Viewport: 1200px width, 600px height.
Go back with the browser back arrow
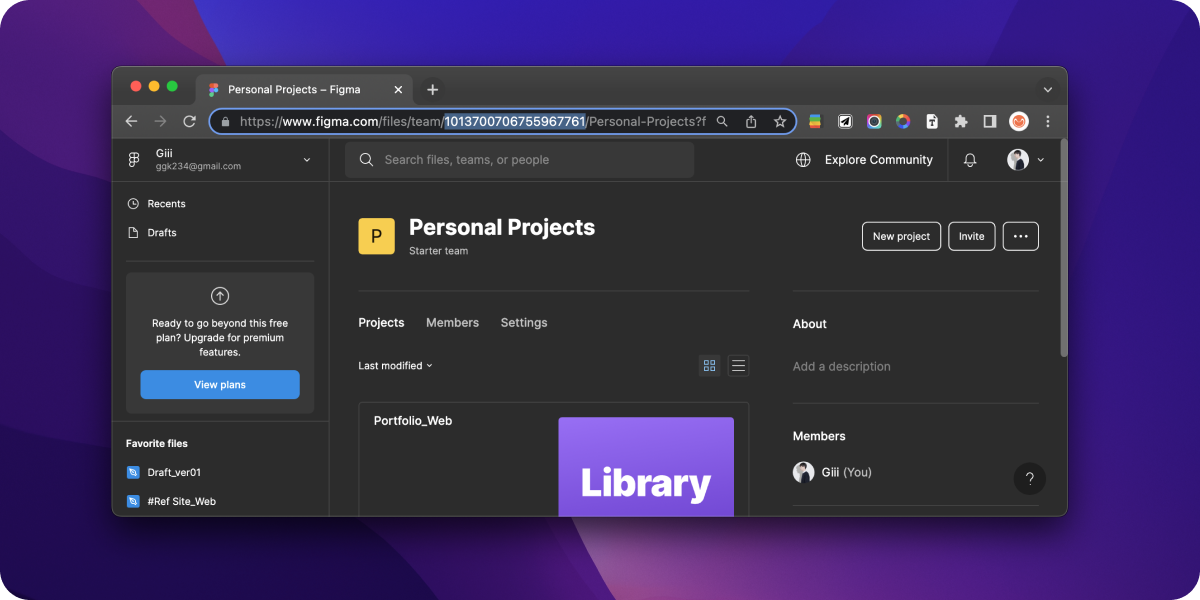point(132,121)
